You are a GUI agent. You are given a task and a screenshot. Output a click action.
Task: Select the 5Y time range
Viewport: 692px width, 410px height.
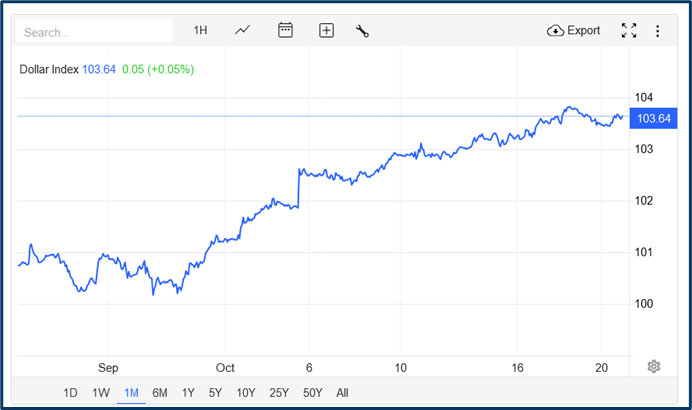[215, 393]
